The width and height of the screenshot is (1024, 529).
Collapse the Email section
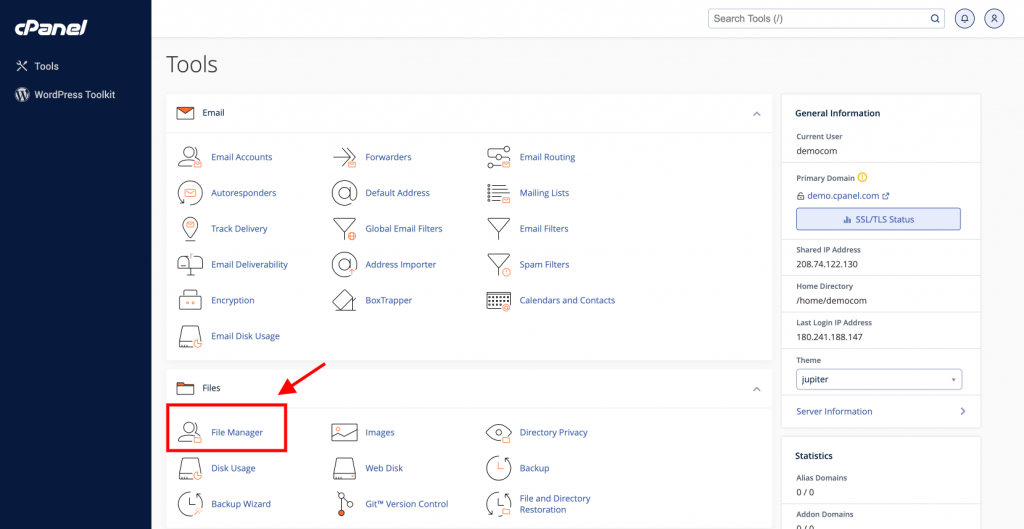tap(757, 114)
